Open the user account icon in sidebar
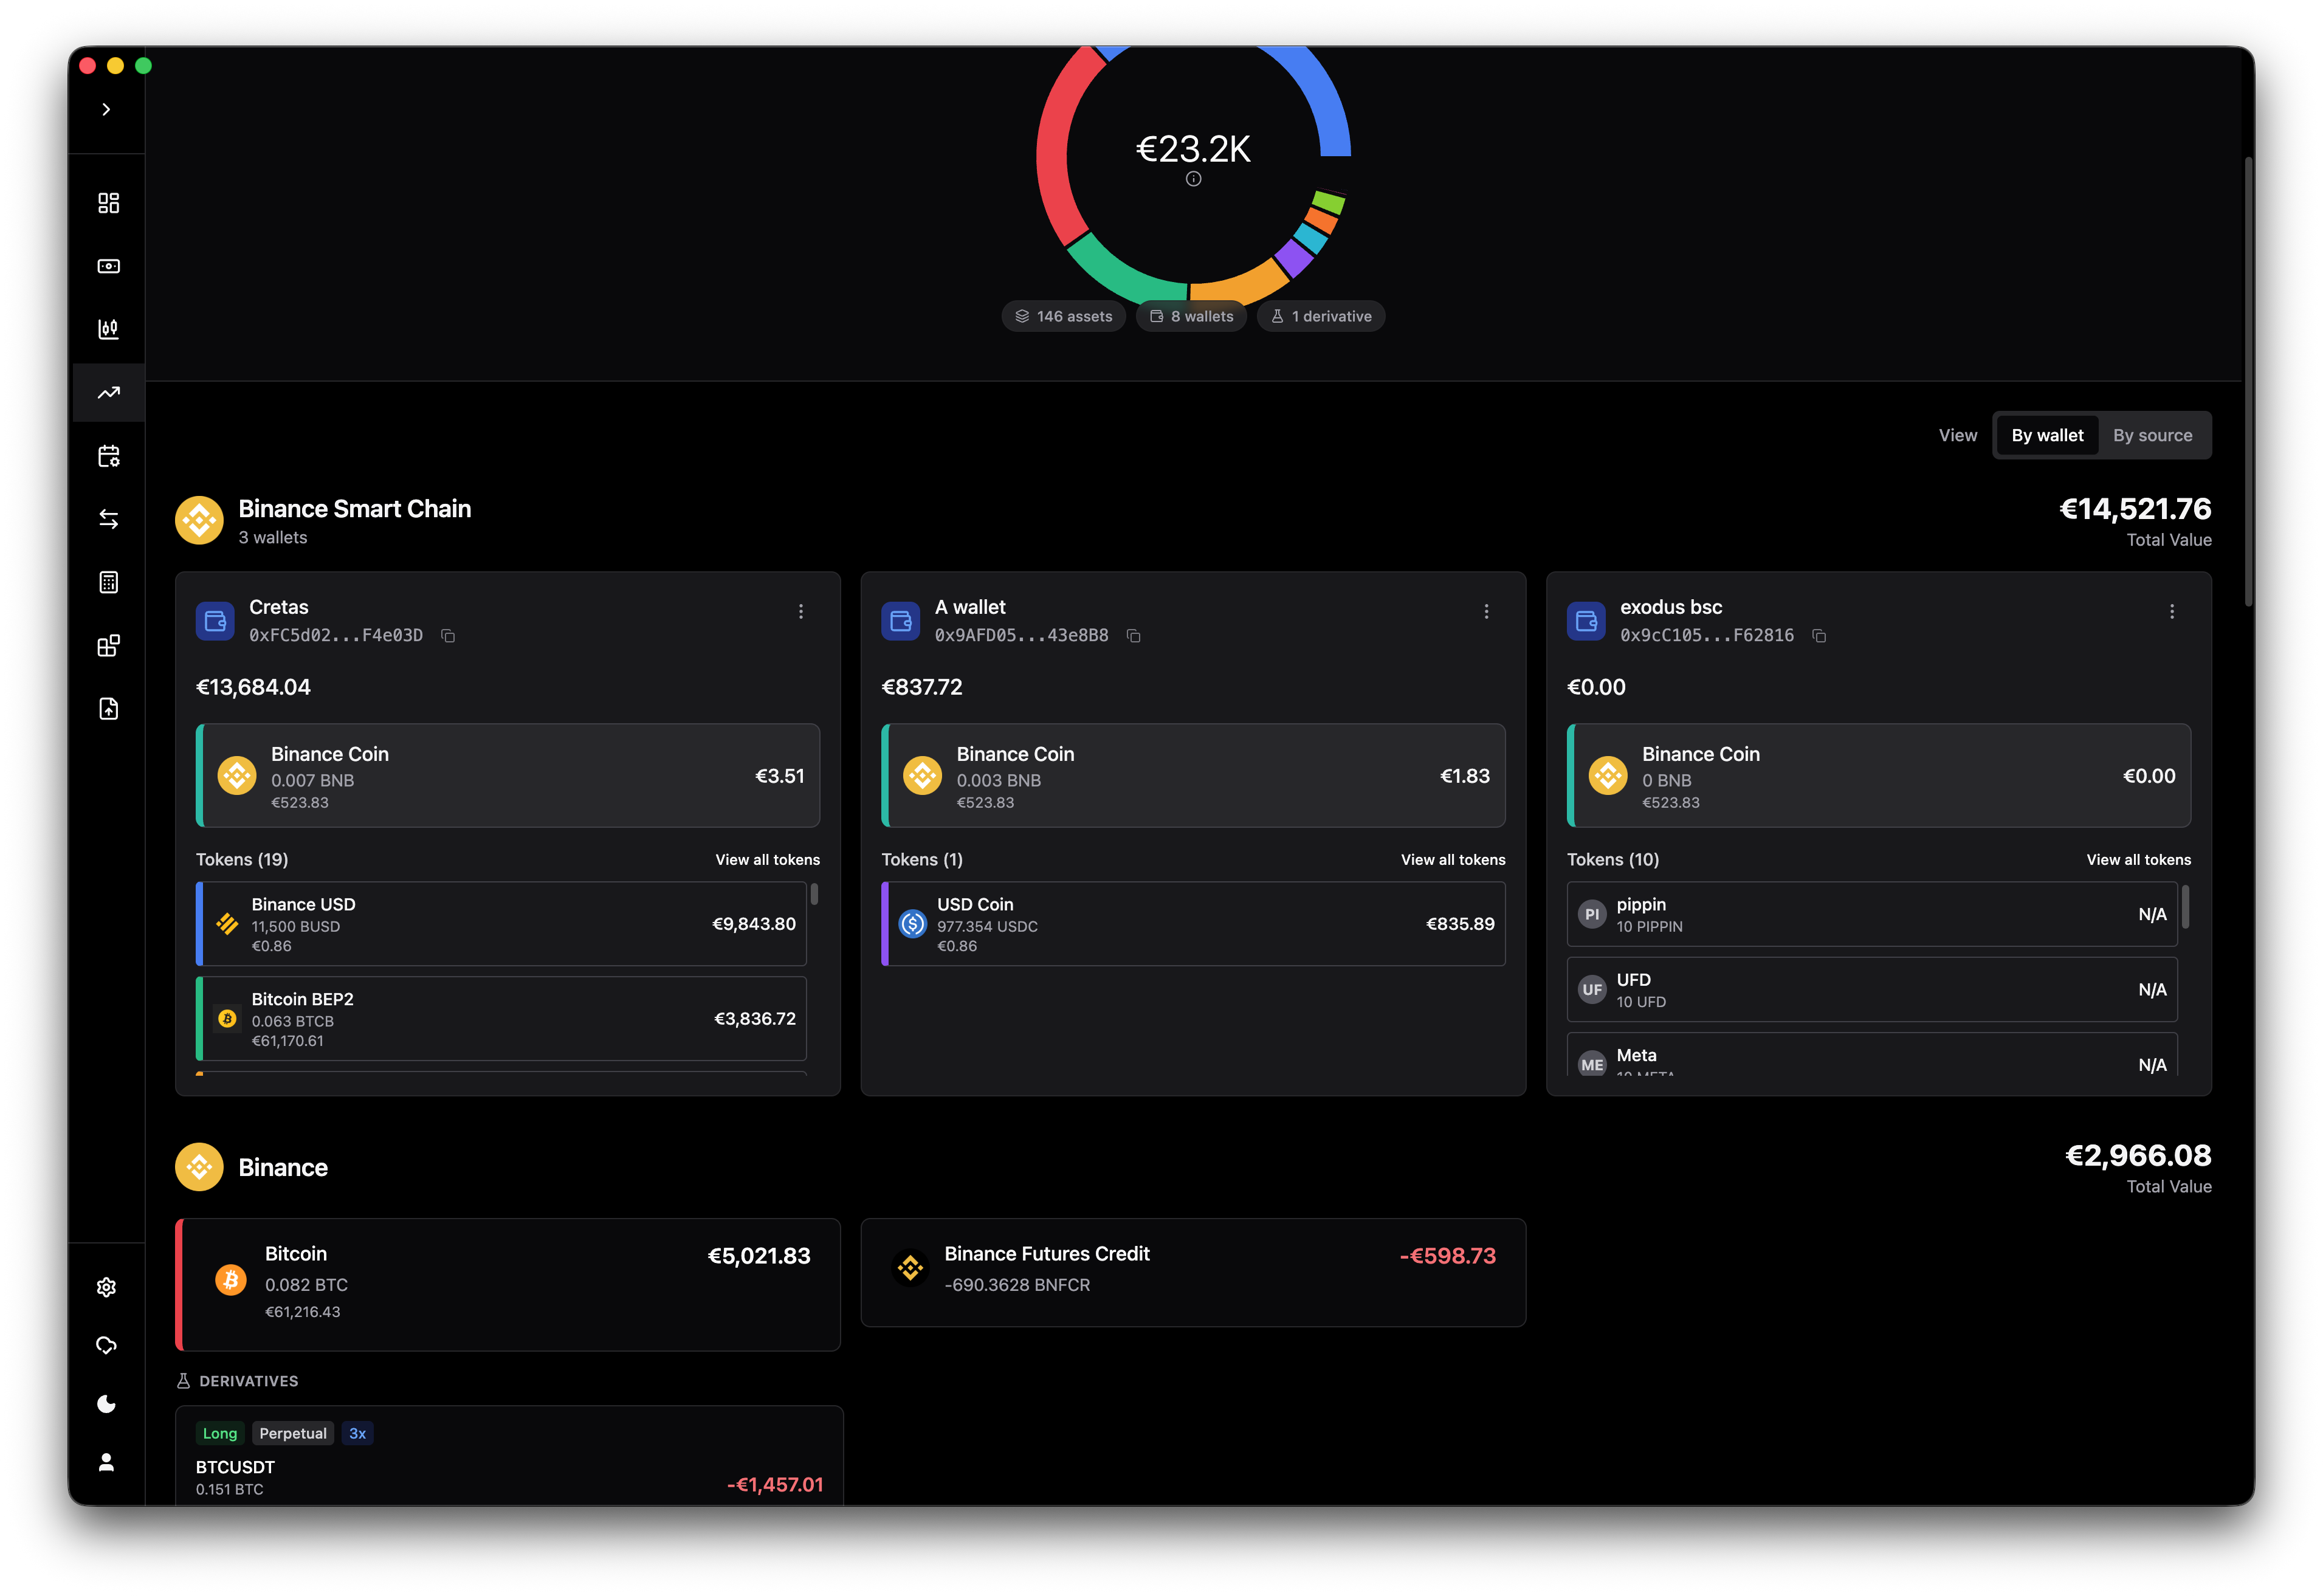This screenshot has width=2323, height=1596. 106,1463
